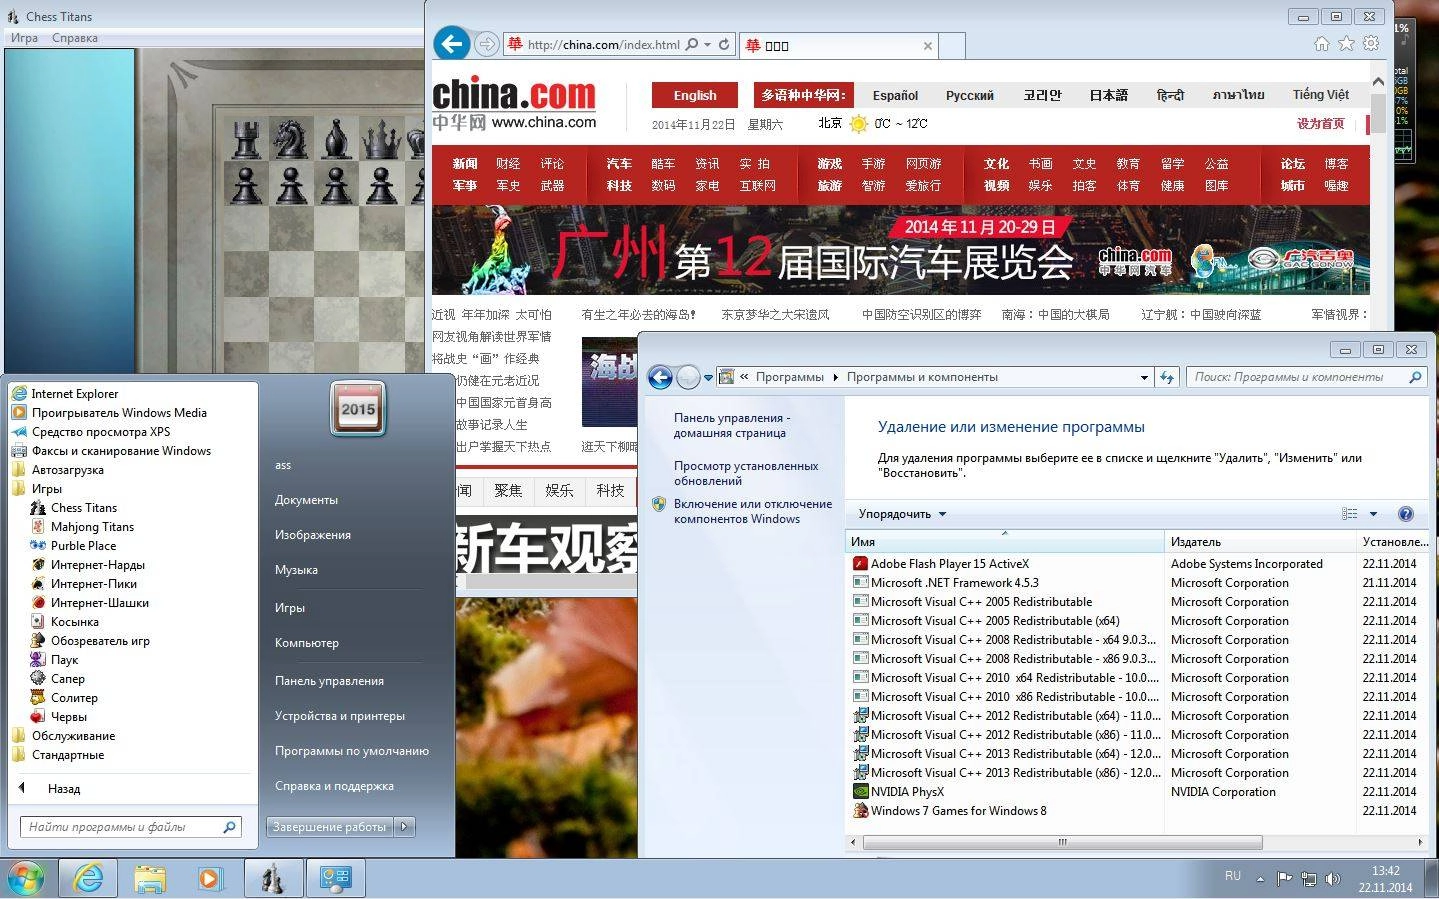This screenshot has height=899, width=1439.
Task: Refresh the Программы и компоненты window
Action: [1167, 377]
